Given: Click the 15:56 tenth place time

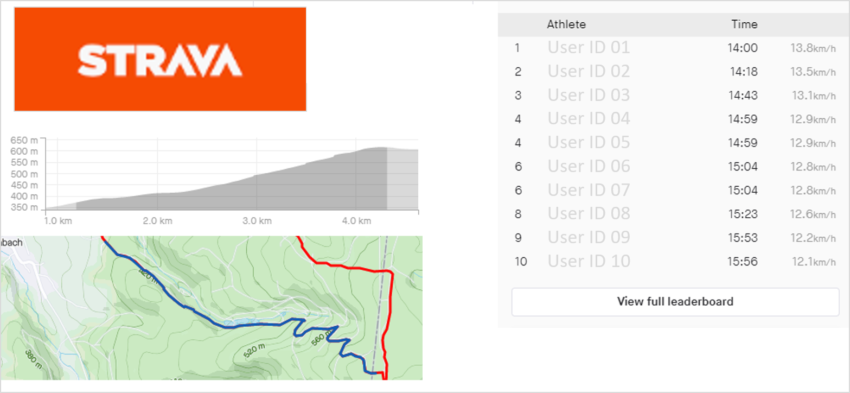Looking at the screenshot, I should point(743,262).
